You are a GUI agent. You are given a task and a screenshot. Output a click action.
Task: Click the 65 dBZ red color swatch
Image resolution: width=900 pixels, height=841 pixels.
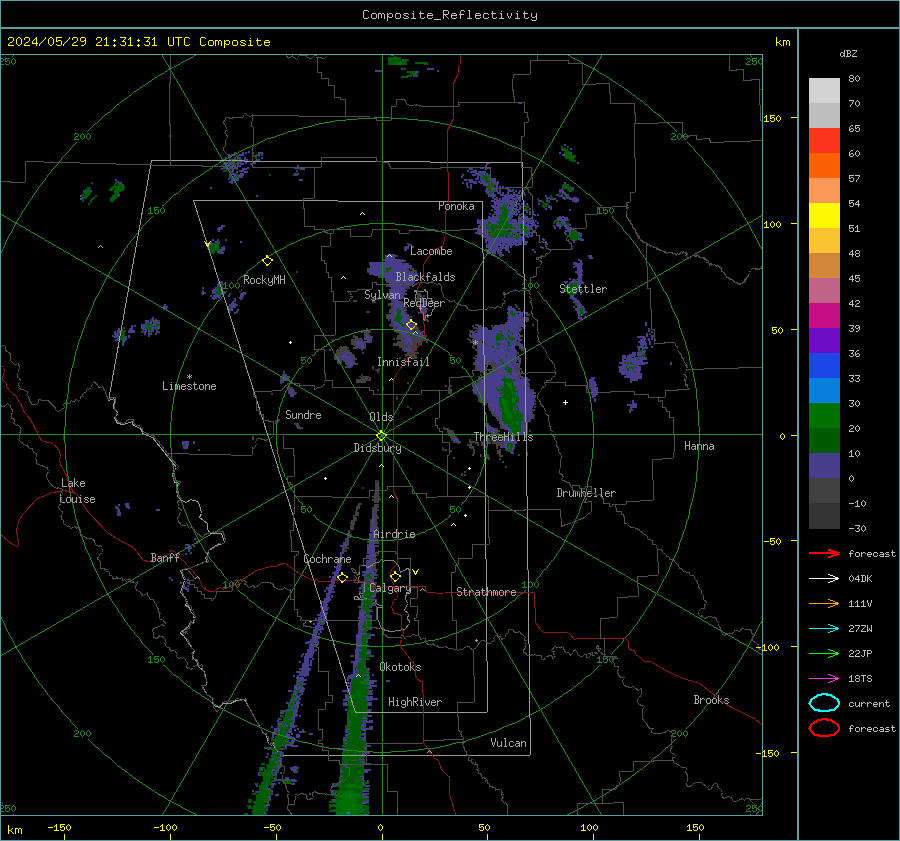coord(824,141)
